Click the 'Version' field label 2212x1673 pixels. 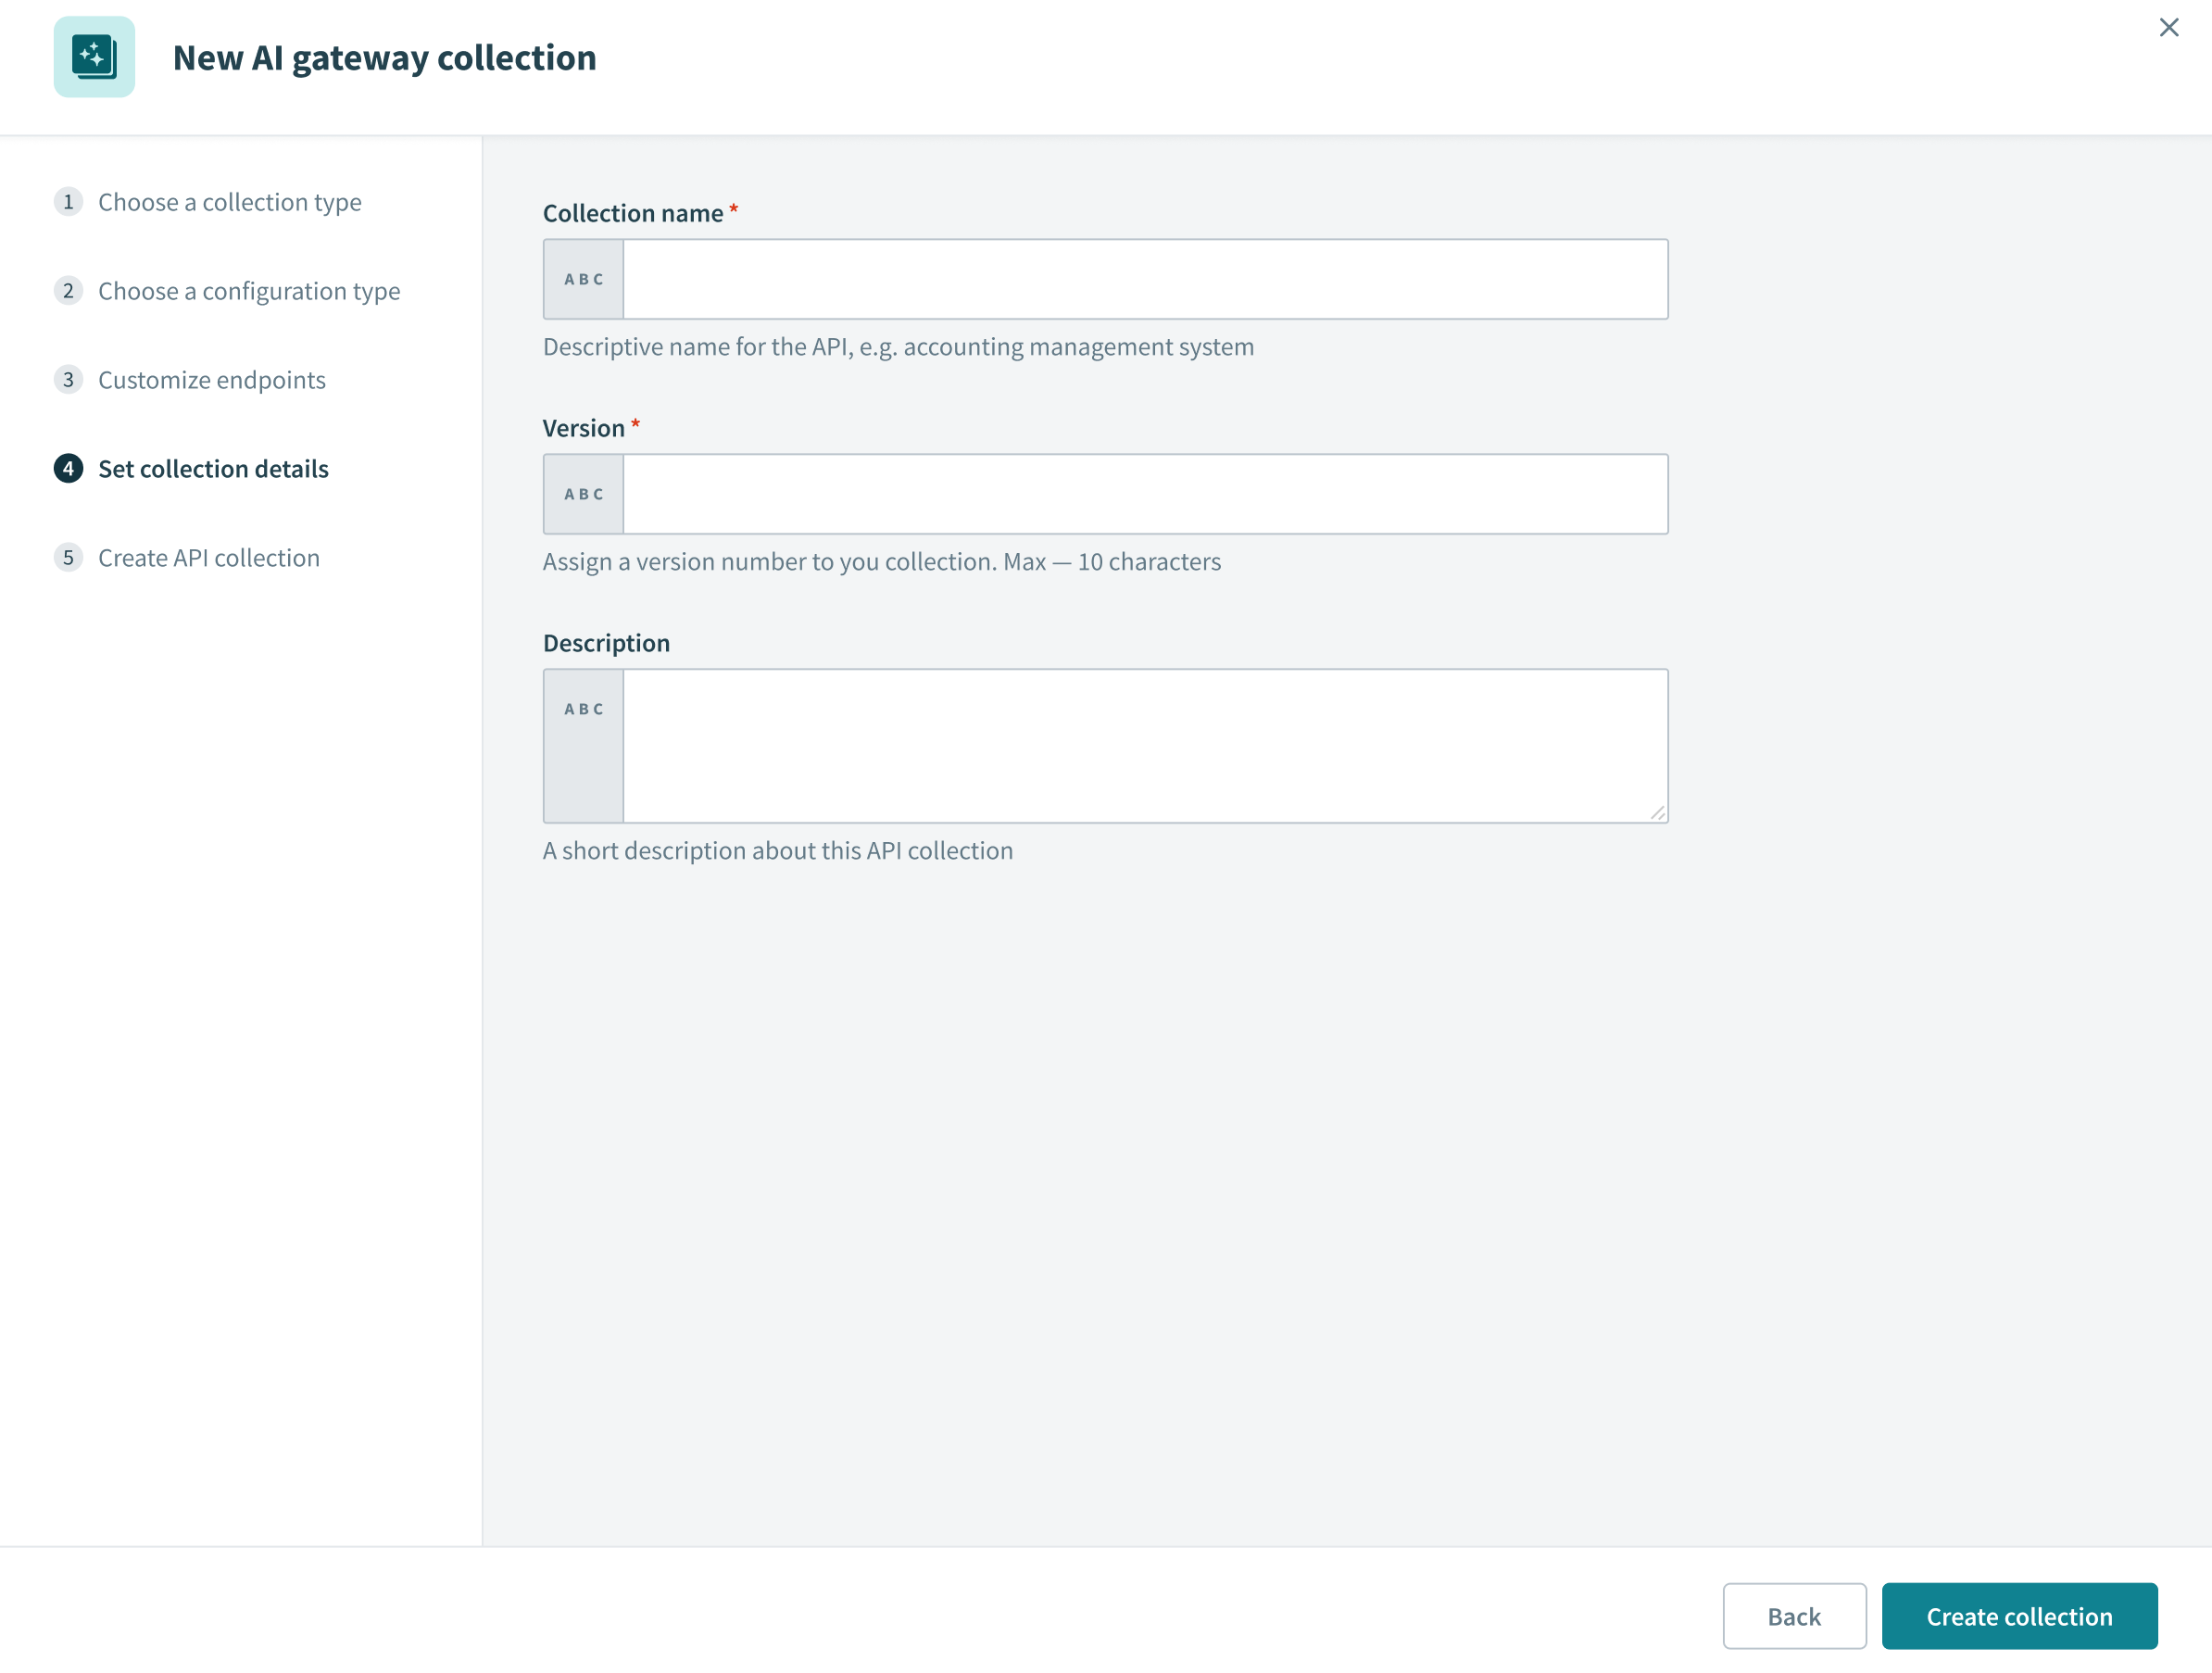(584, 428)
